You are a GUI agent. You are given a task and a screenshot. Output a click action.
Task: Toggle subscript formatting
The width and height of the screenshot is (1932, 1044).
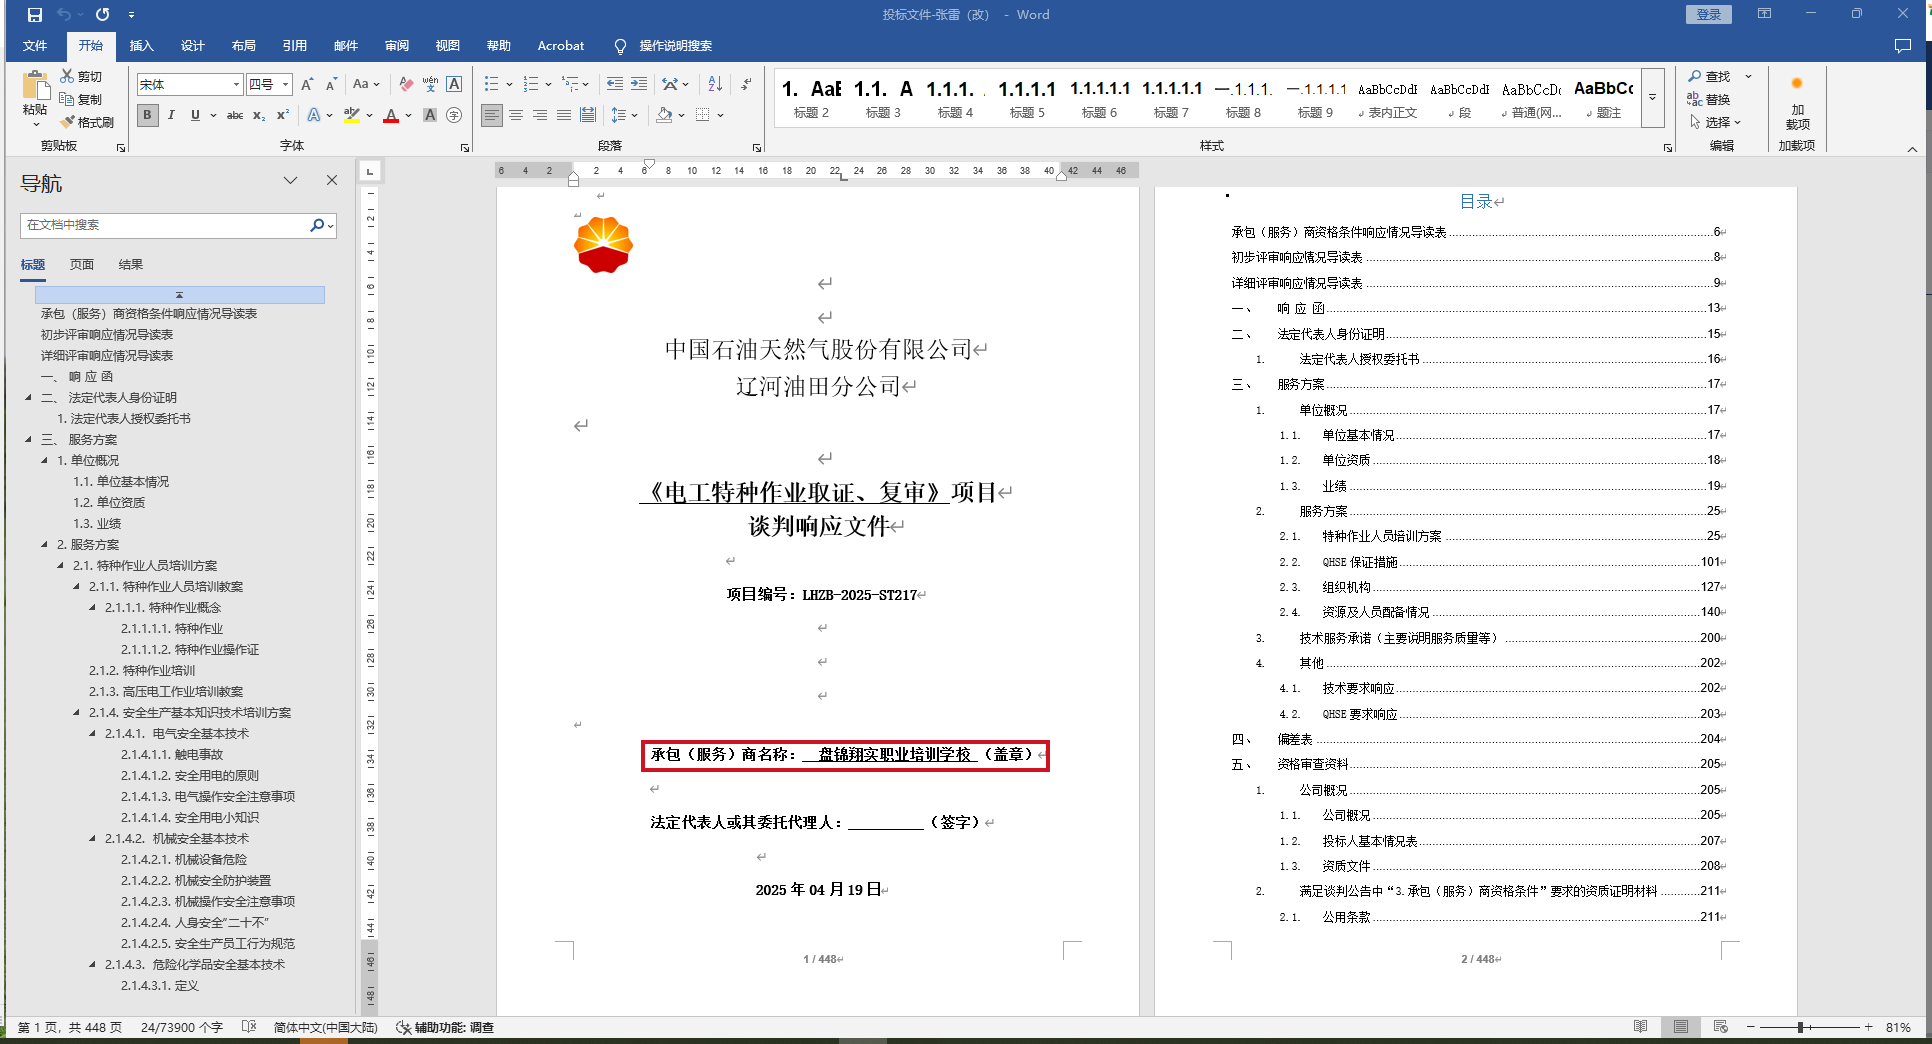coord(259,115)
